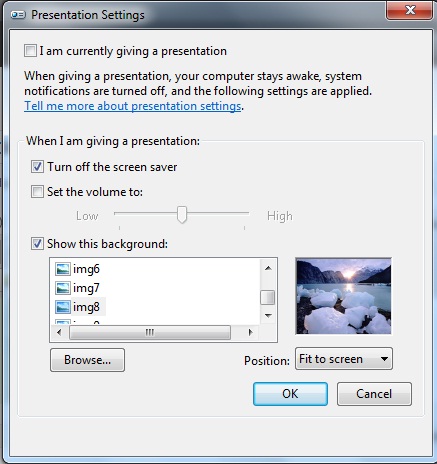
Task: Uncheck 'Turn off the screen saver'
Action: 37,166
